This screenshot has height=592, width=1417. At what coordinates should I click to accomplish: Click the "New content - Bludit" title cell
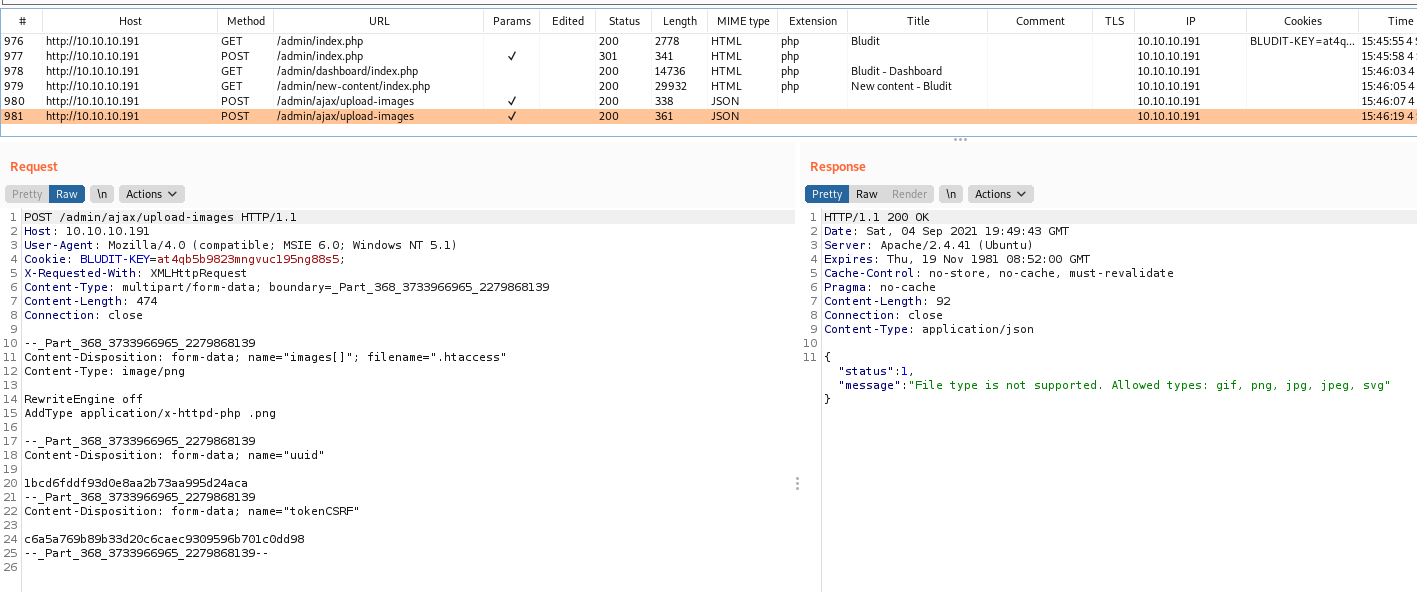[902, 86]
